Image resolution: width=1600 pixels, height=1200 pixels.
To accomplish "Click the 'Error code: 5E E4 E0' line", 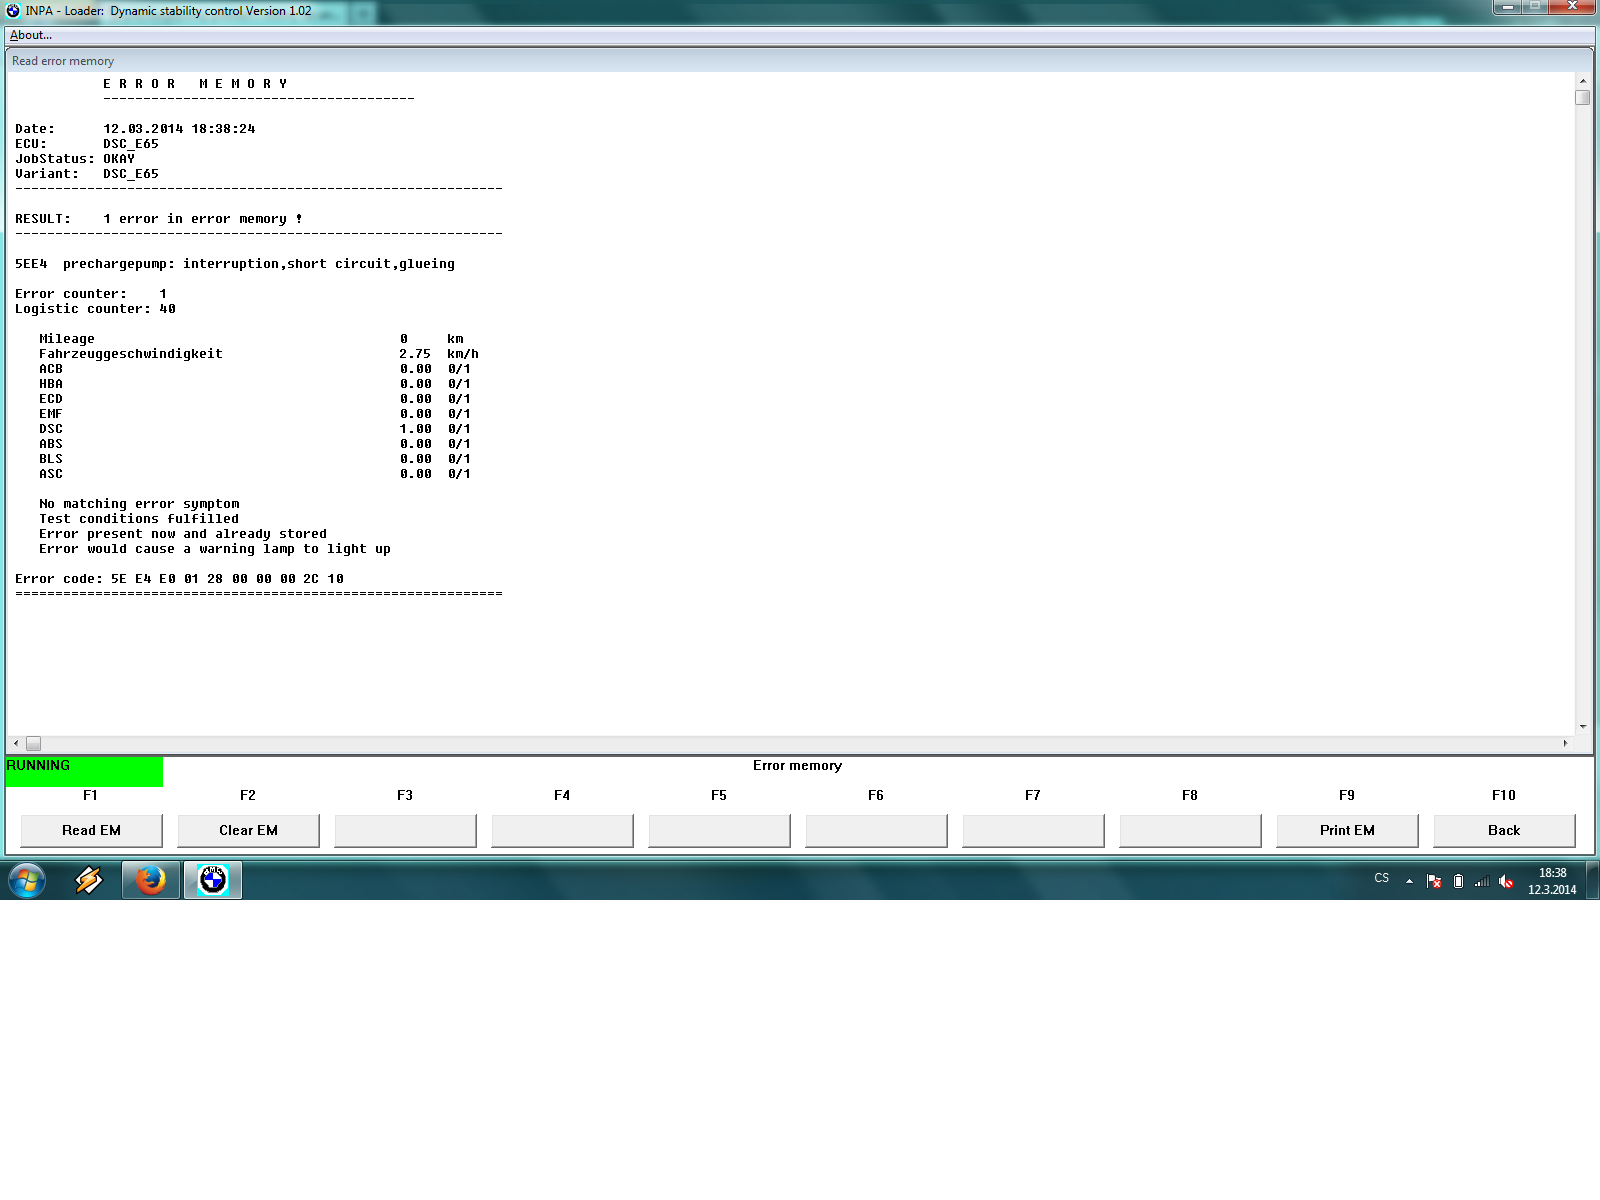I will [179, 579].
